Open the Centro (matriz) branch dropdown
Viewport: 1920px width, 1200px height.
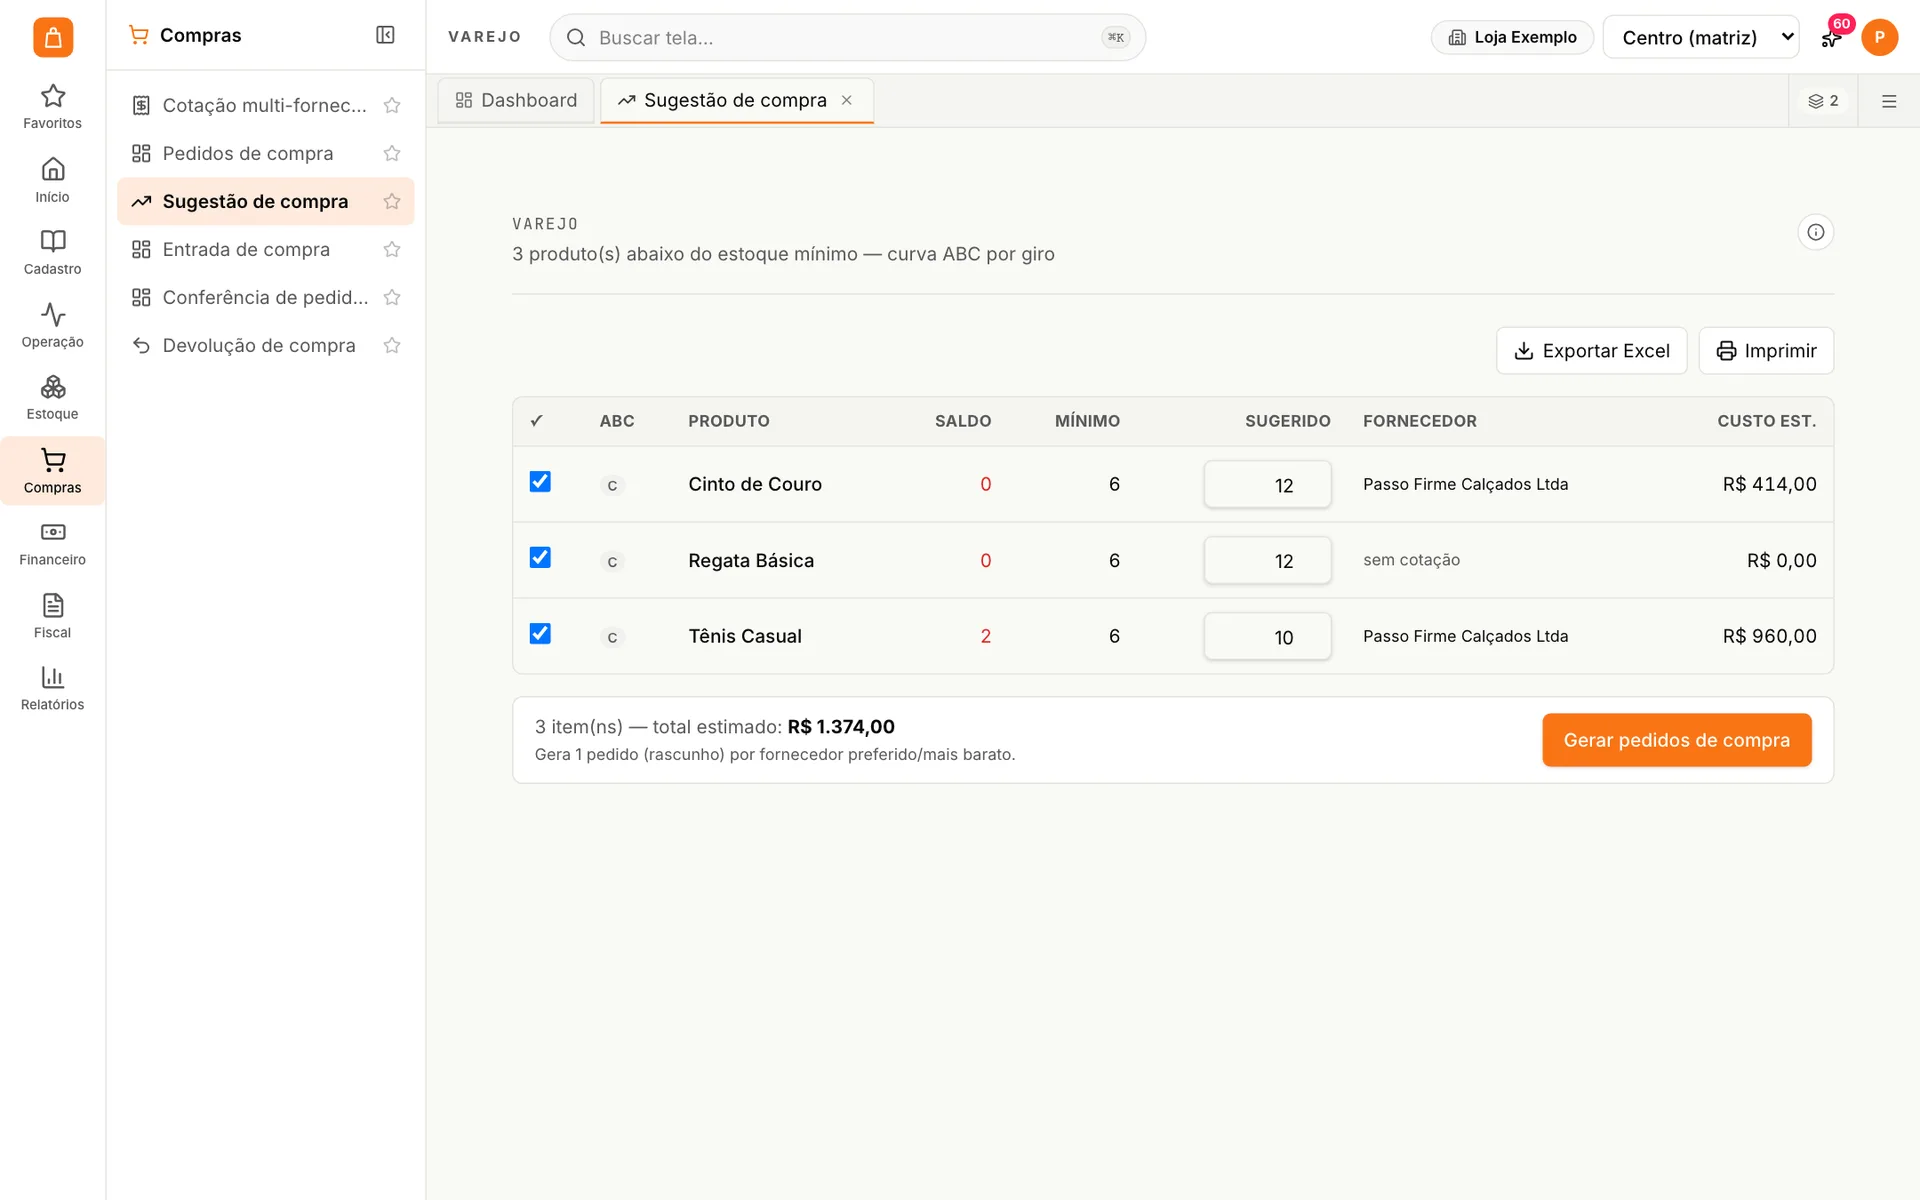click(x=1700, y=37)
